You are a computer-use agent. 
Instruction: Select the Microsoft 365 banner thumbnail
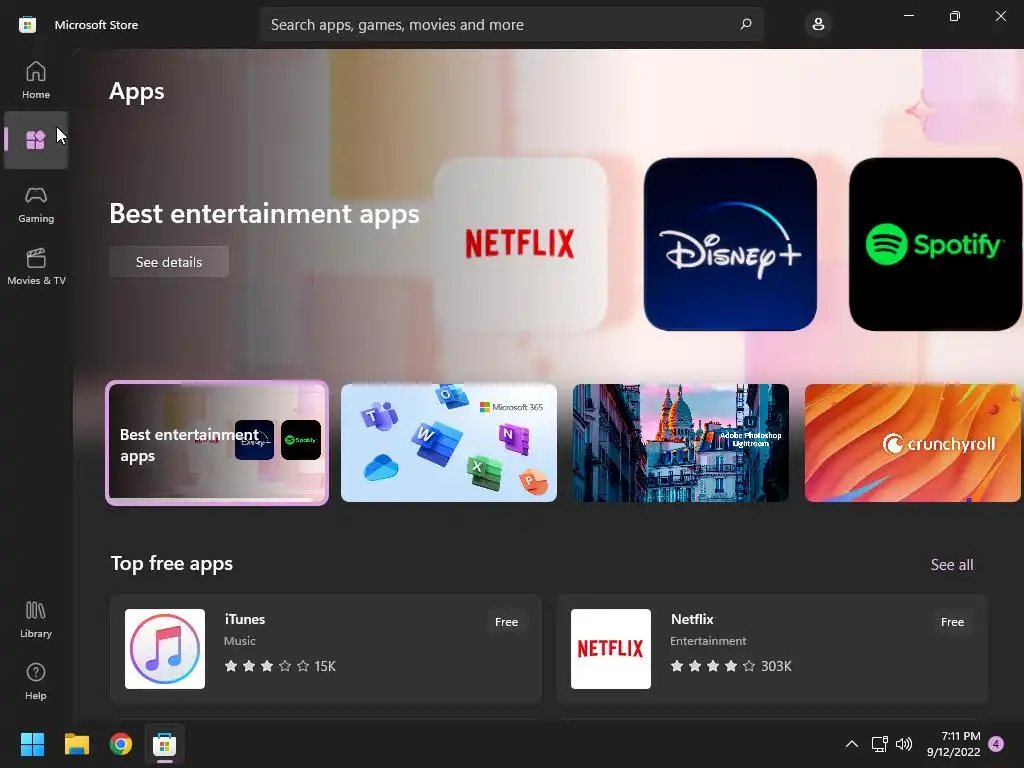coord(449,443)
